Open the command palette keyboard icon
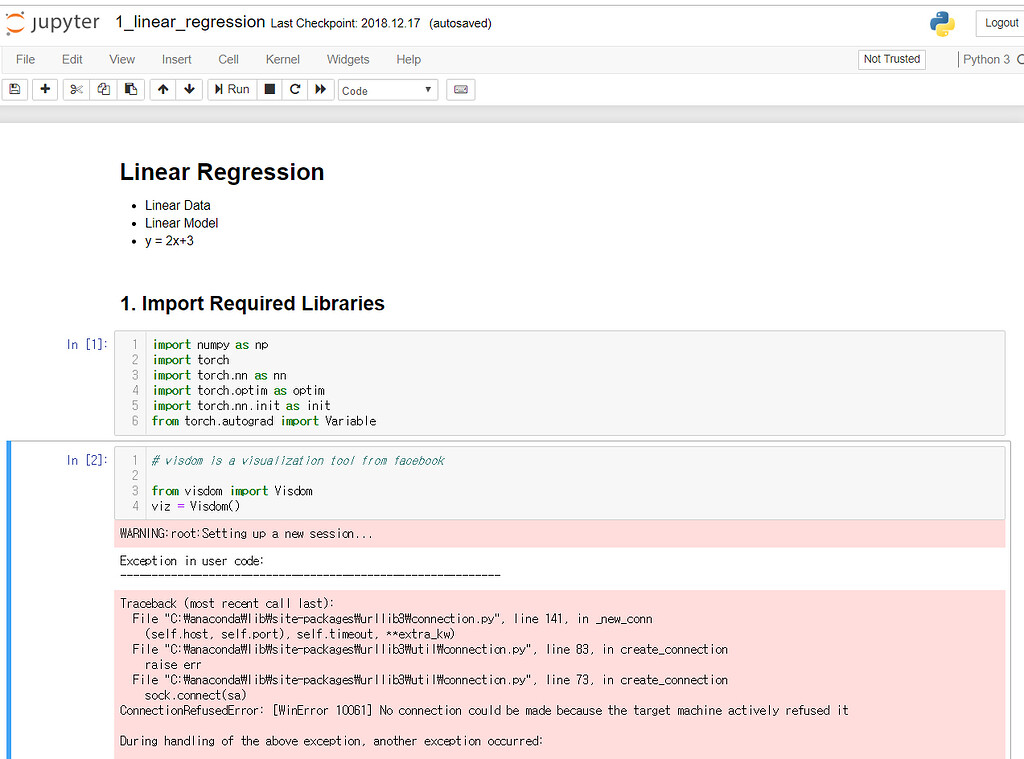Image resolution: width=1024 pixels, height=759 pixels. 460,89
